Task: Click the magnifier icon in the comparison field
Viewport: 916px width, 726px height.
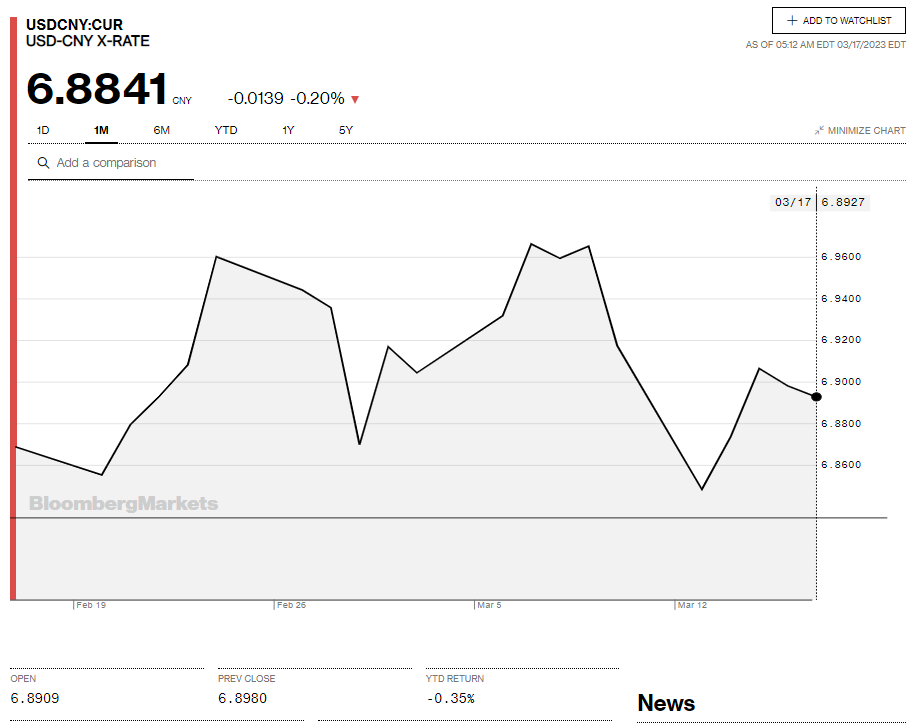Action: 43,163
